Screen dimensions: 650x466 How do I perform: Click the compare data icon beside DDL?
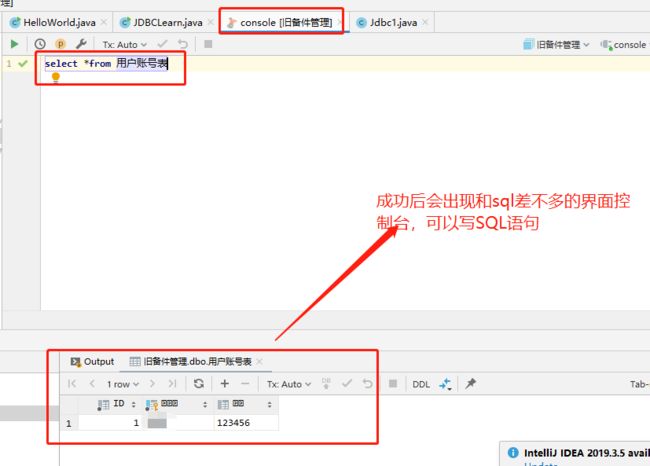(445, 384)
